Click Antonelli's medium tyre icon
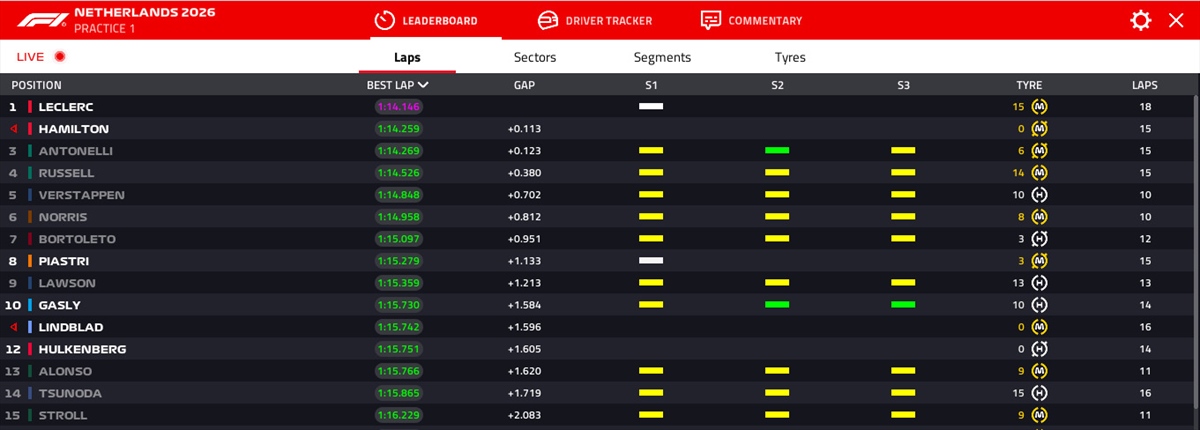This screenshot has width=1200, height=430. pyautogui.click(x=1039, y=150)
